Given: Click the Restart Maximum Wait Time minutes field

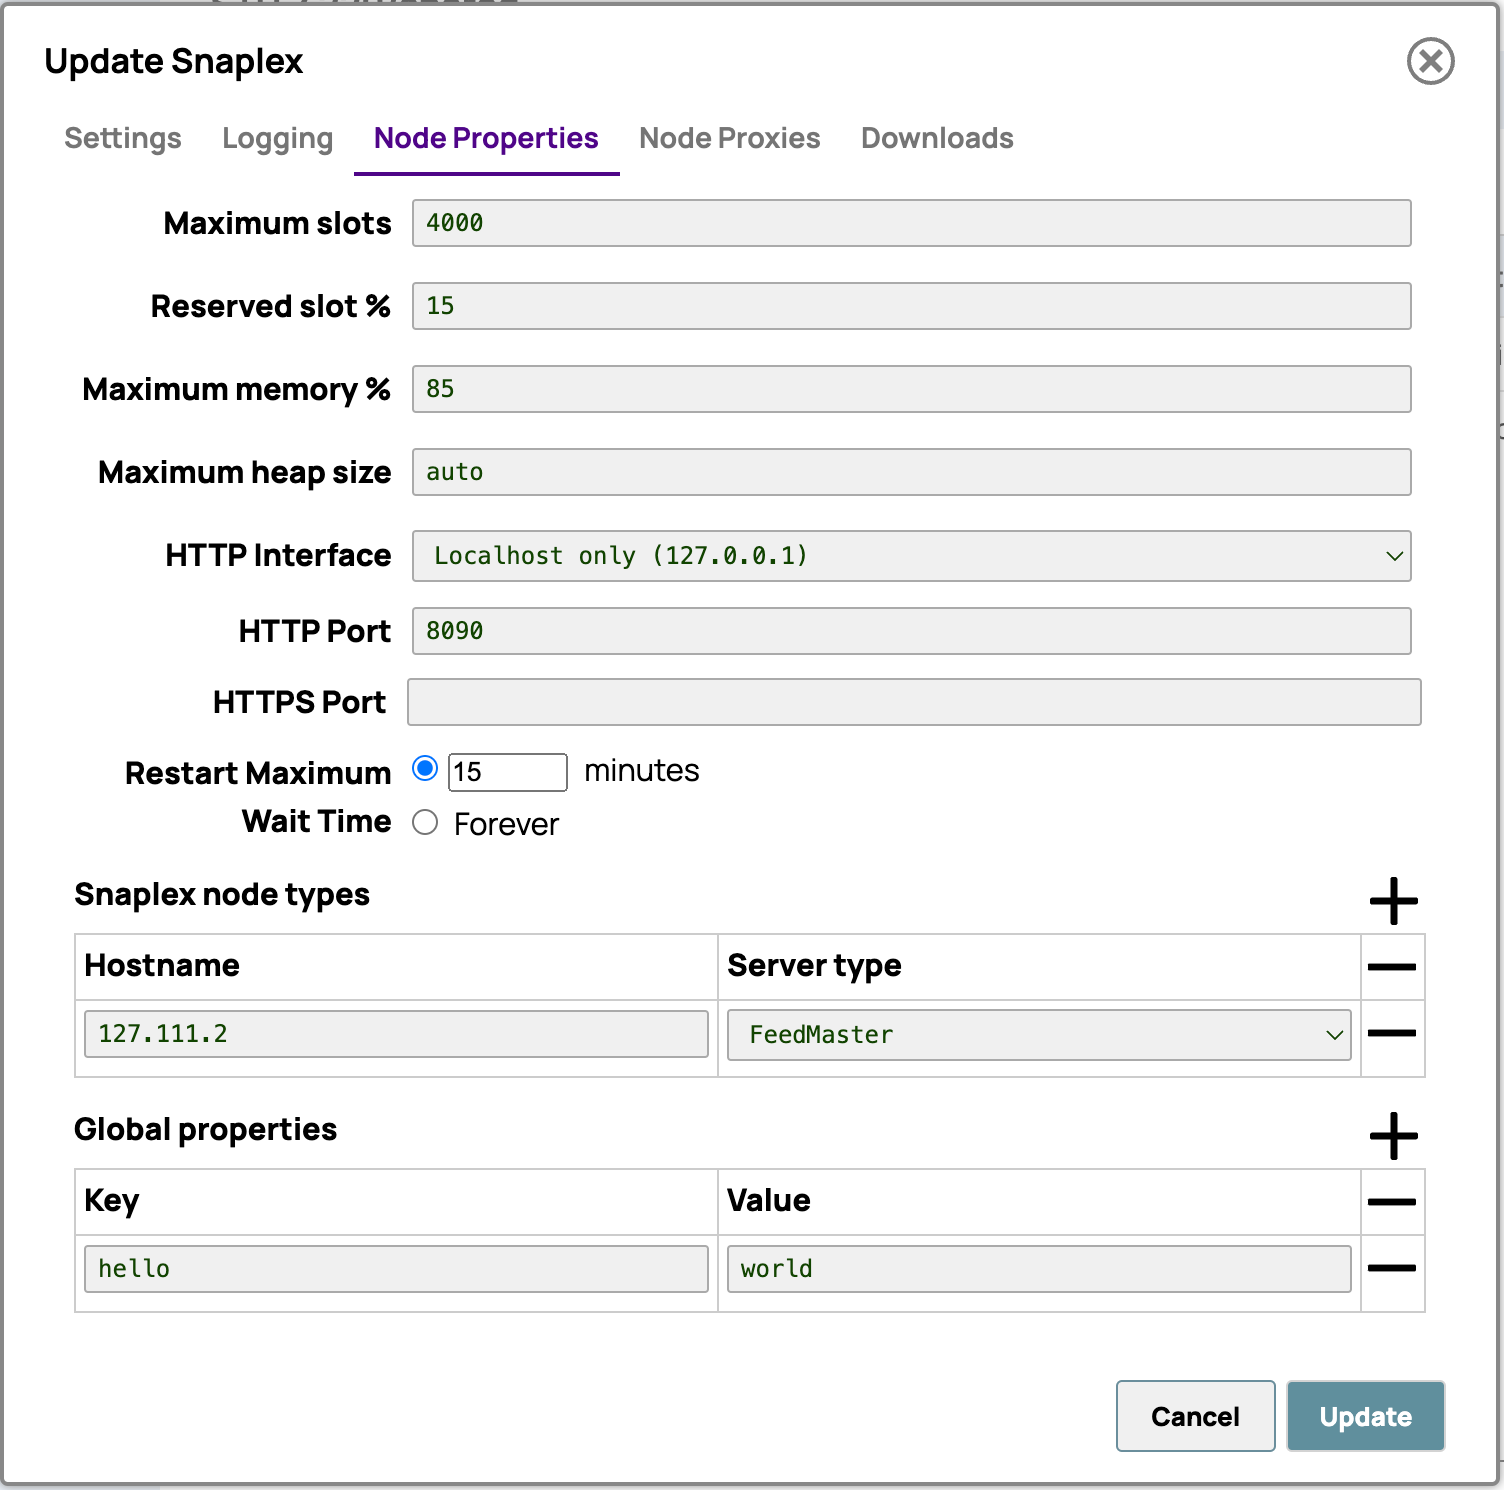Looking at the screenshot, I should (507, 771).
